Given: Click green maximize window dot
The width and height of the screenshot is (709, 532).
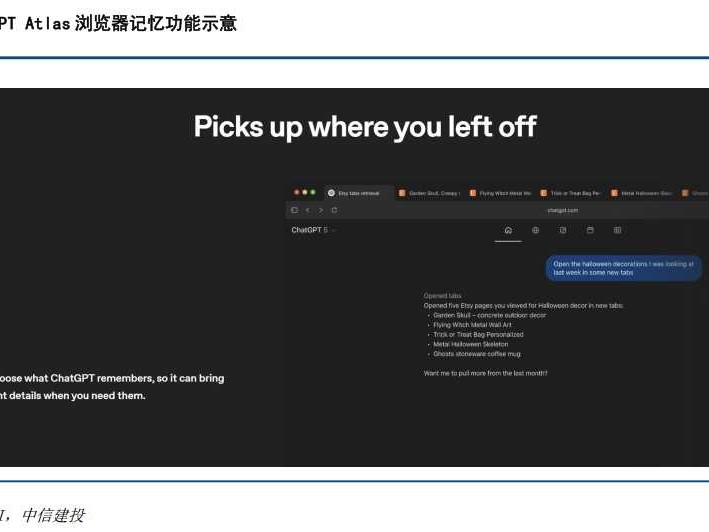Looking at the screenshot, I should (313, 192).
